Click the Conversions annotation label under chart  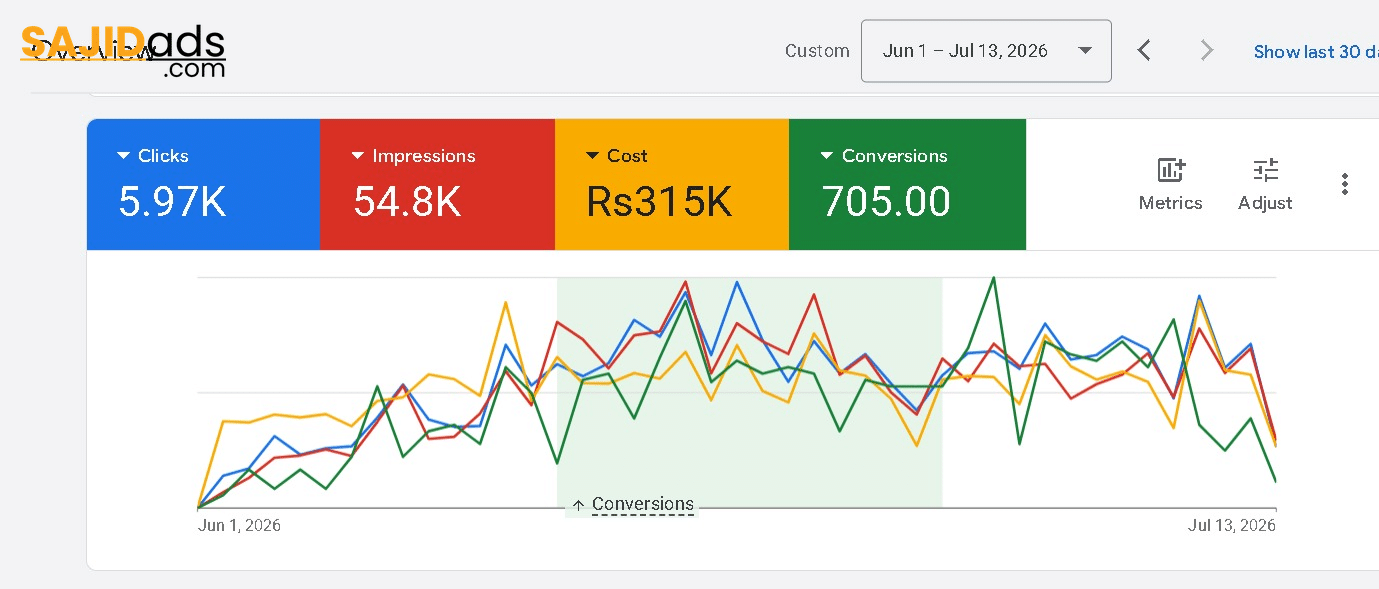[x=643, y=504]
